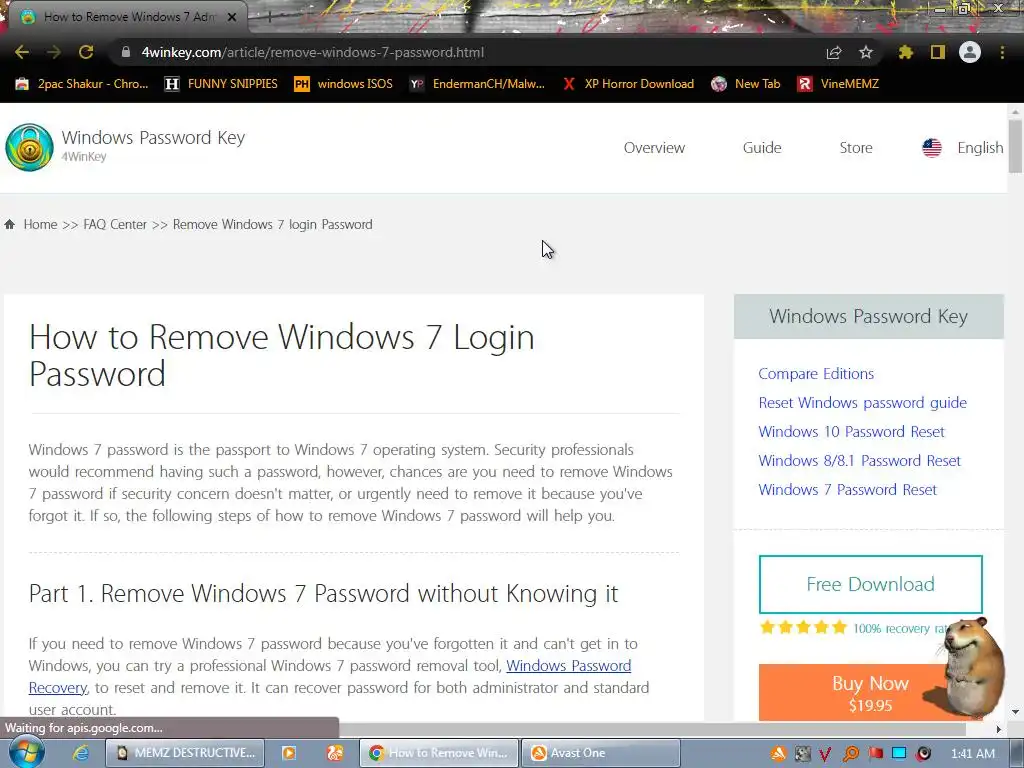Open the Guide nav item
The image size is (1024, 768).
point(762,148)
